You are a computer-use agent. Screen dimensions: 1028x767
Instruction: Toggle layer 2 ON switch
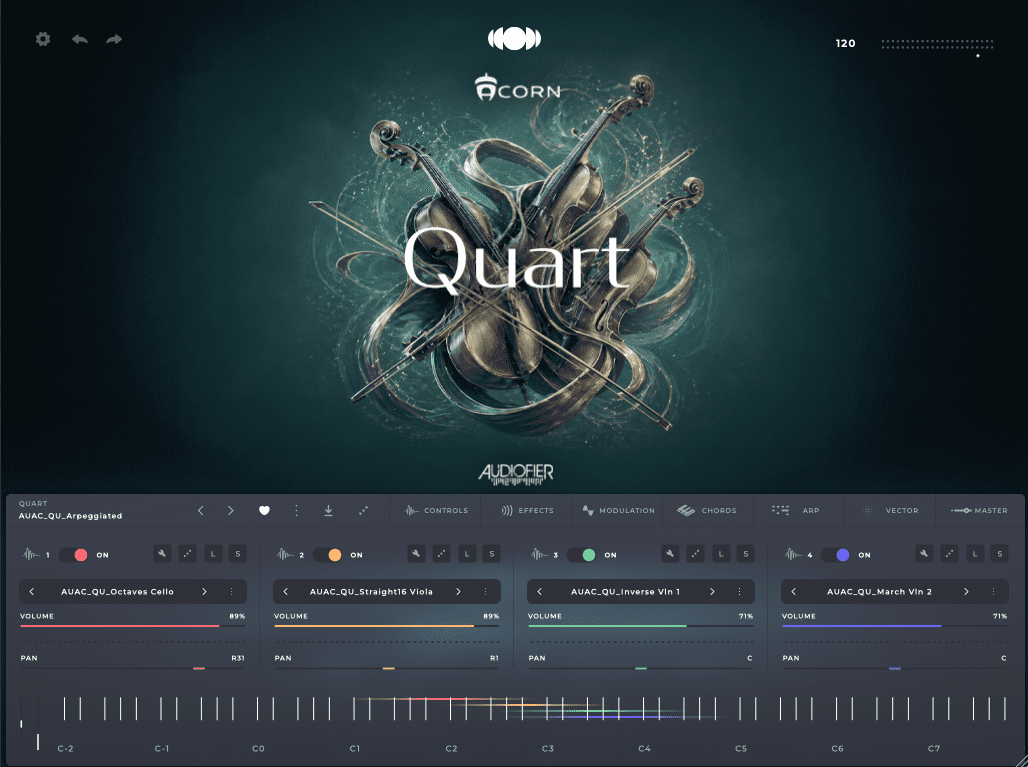tap(327, 555)
